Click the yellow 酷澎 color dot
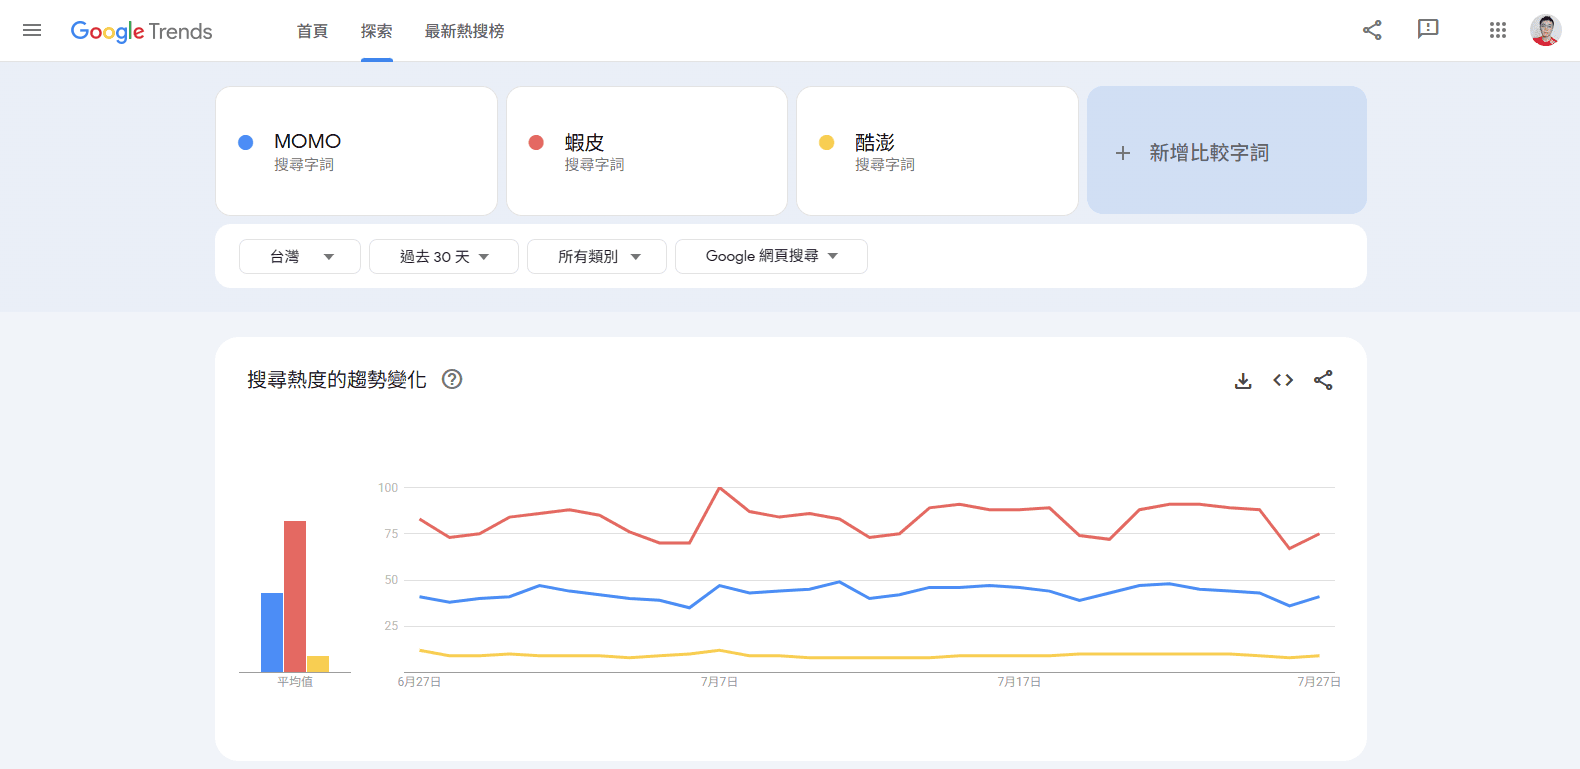 coord(826,142)
